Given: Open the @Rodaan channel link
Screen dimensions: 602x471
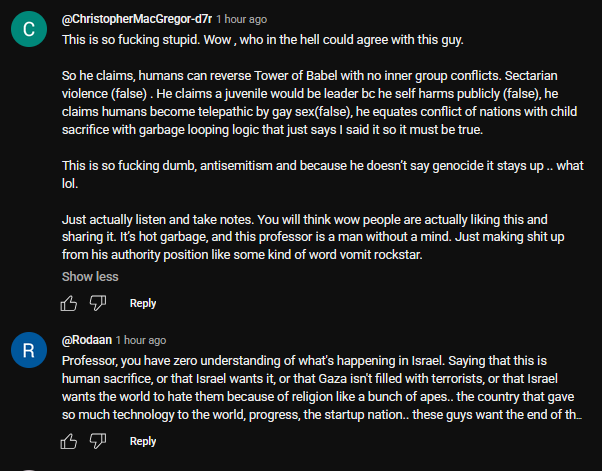Looking at the screenshot, I should (87, 340).
